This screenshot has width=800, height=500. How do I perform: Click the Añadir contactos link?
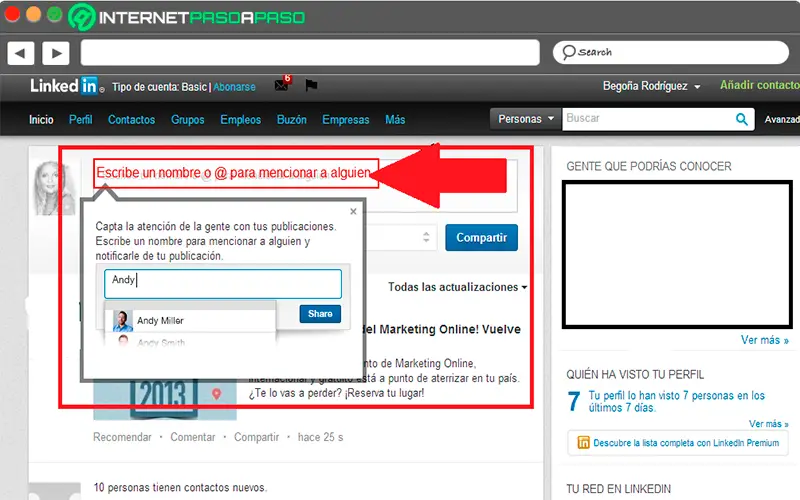(x=760, y=85)
